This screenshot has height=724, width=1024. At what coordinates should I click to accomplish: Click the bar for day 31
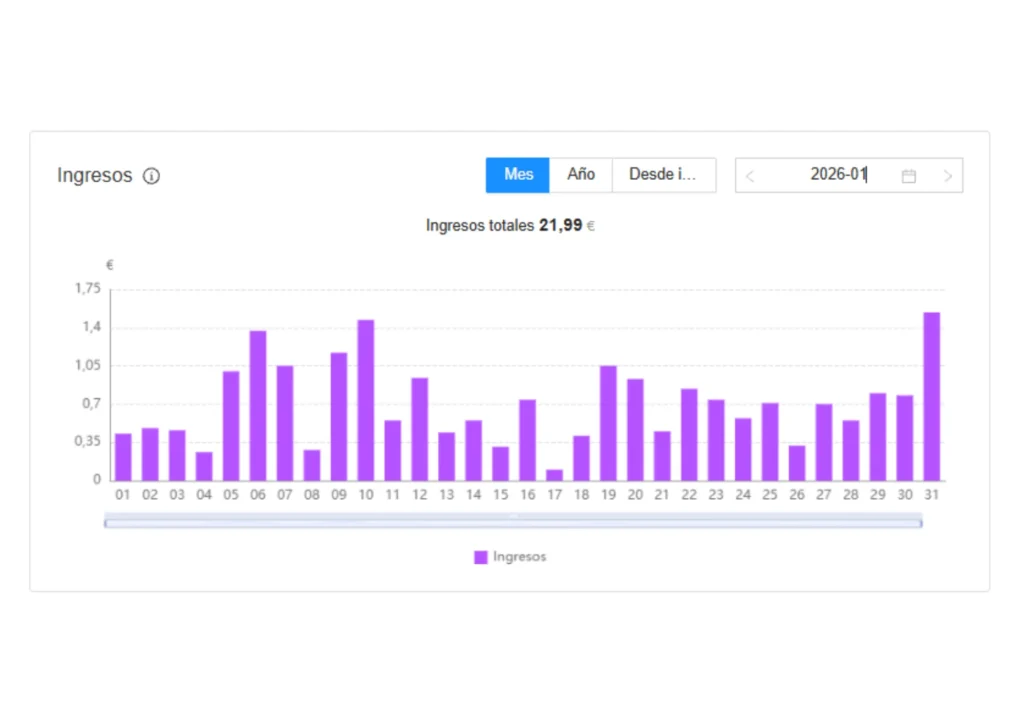pyautogui.click(x=931, y=397)
